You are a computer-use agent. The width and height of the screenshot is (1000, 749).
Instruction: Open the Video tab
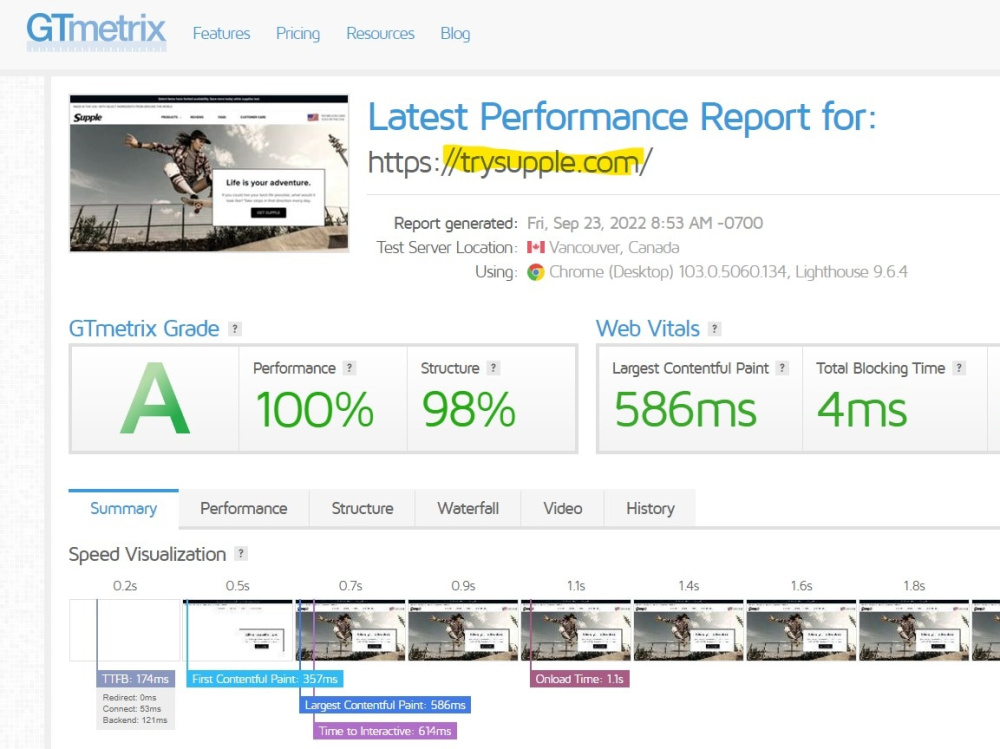[x=562, y=508]
